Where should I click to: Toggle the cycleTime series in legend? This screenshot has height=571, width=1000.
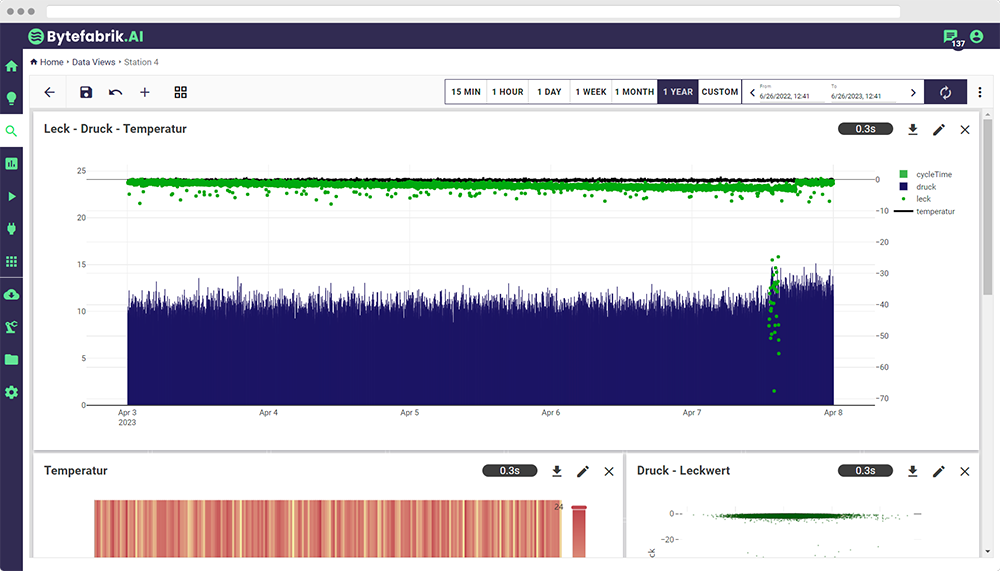(x=933, y=174)
